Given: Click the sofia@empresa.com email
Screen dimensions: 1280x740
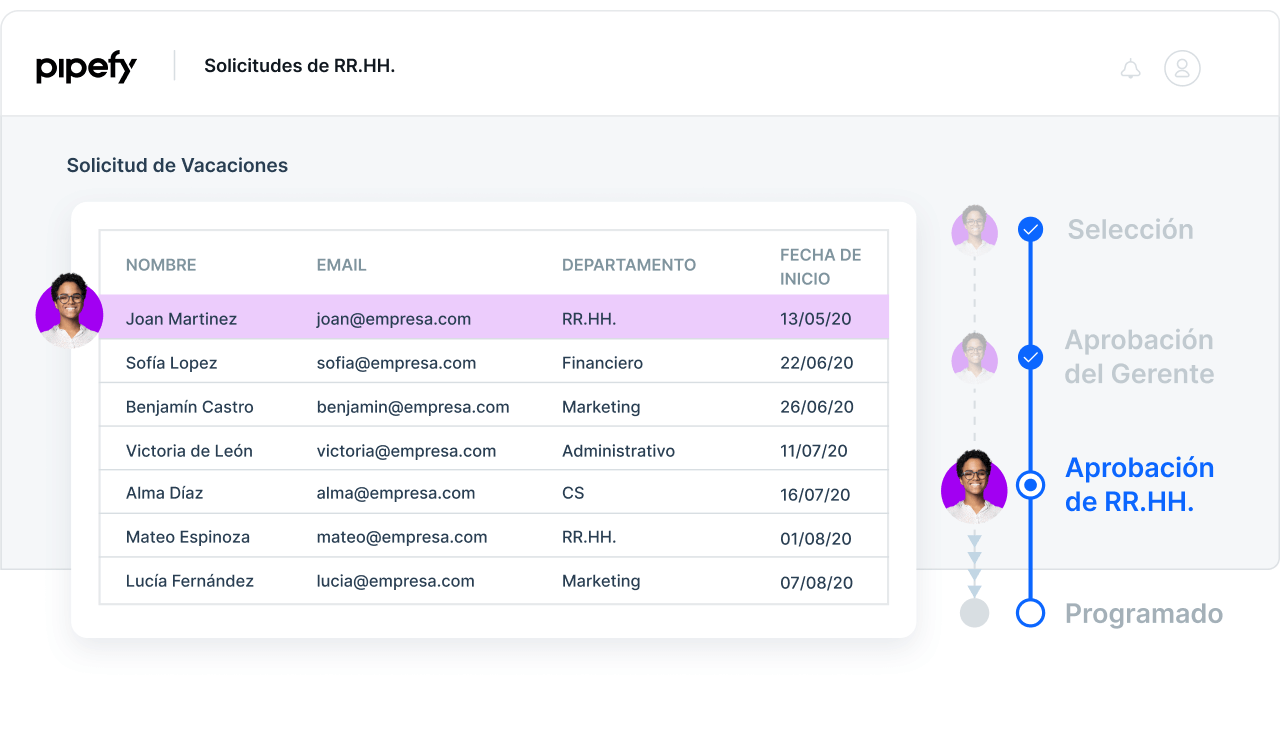Looking at the screenshot, I should point(396,363).
